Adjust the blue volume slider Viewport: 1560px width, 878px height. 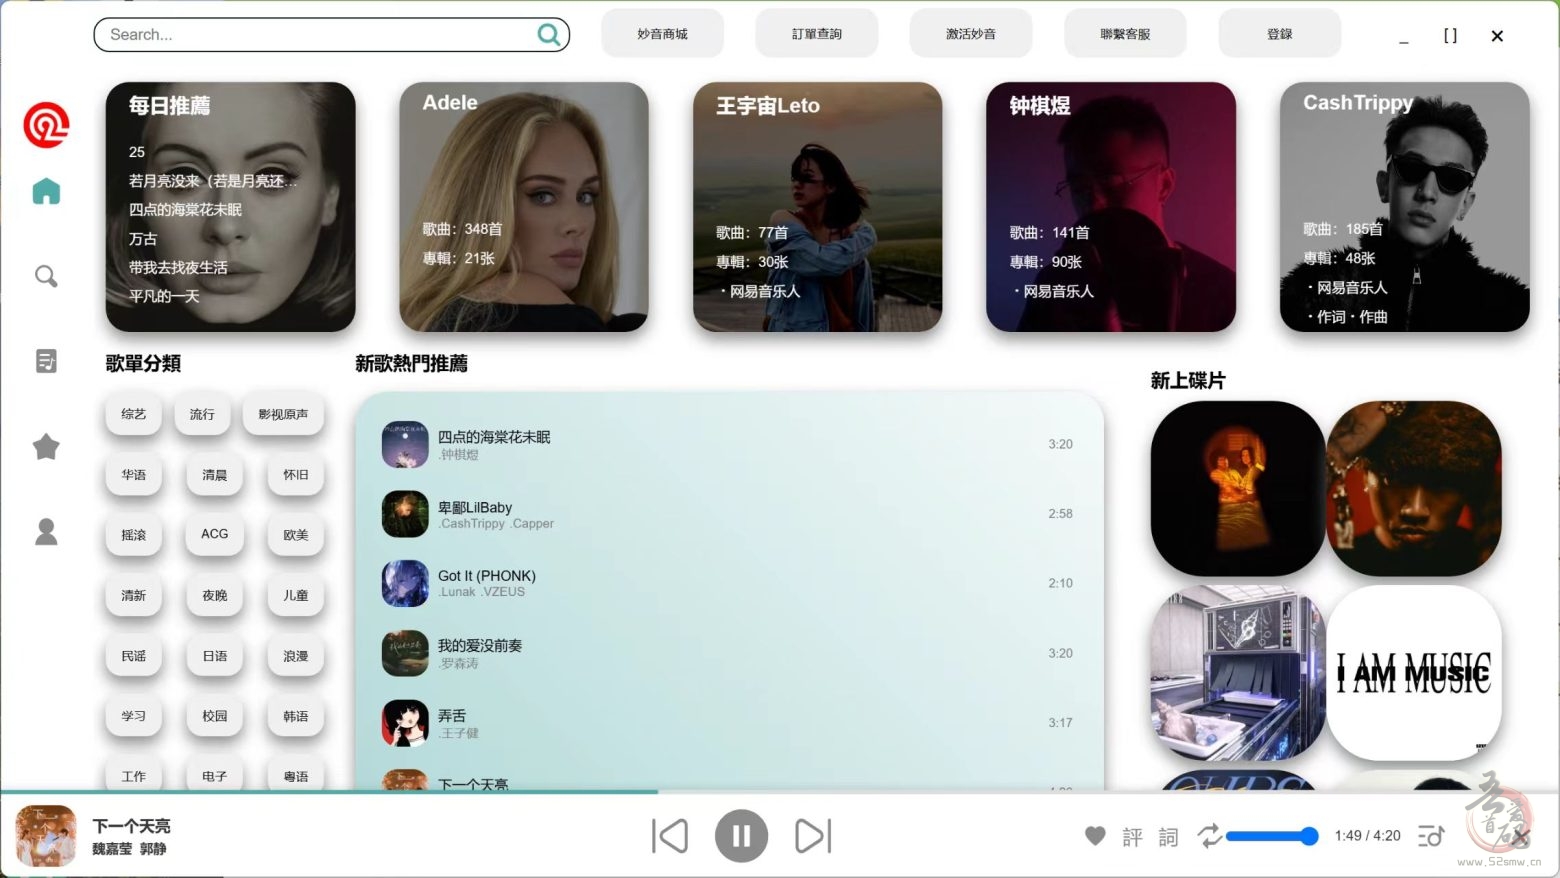(1272, 836)
